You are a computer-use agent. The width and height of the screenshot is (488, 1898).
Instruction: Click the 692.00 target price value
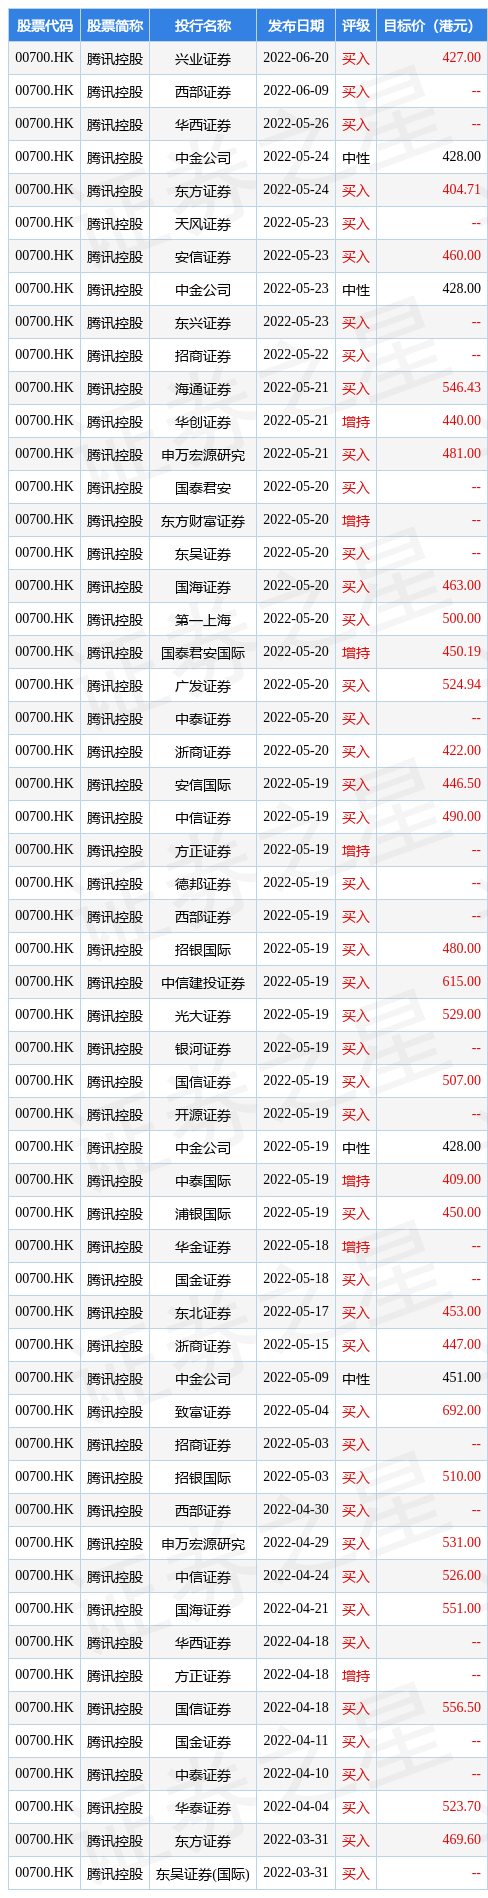click(x=461, y=1411)
